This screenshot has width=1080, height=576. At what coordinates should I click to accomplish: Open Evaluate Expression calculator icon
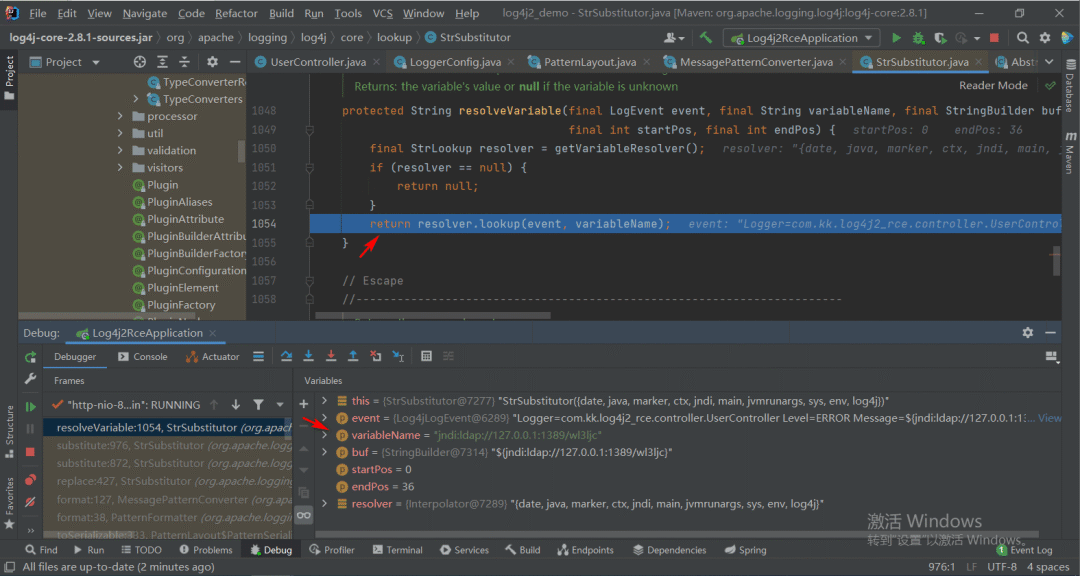click(x=426, y=356)
